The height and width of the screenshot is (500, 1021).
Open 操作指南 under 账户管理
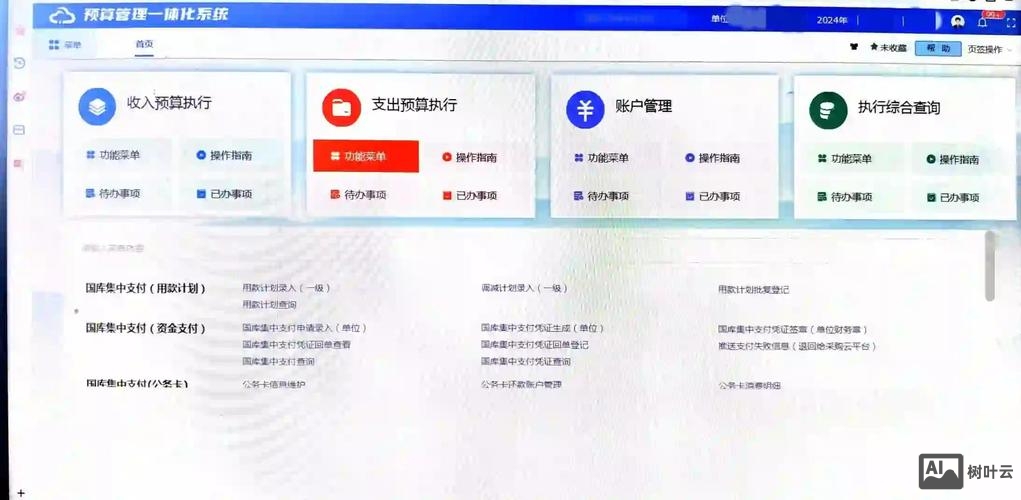tap(712, 158)
